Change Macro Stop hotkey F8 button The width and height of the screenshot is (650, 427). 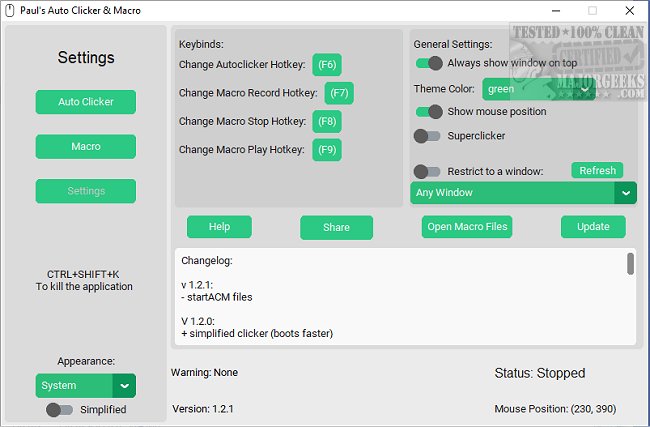[x=327, y=121]
